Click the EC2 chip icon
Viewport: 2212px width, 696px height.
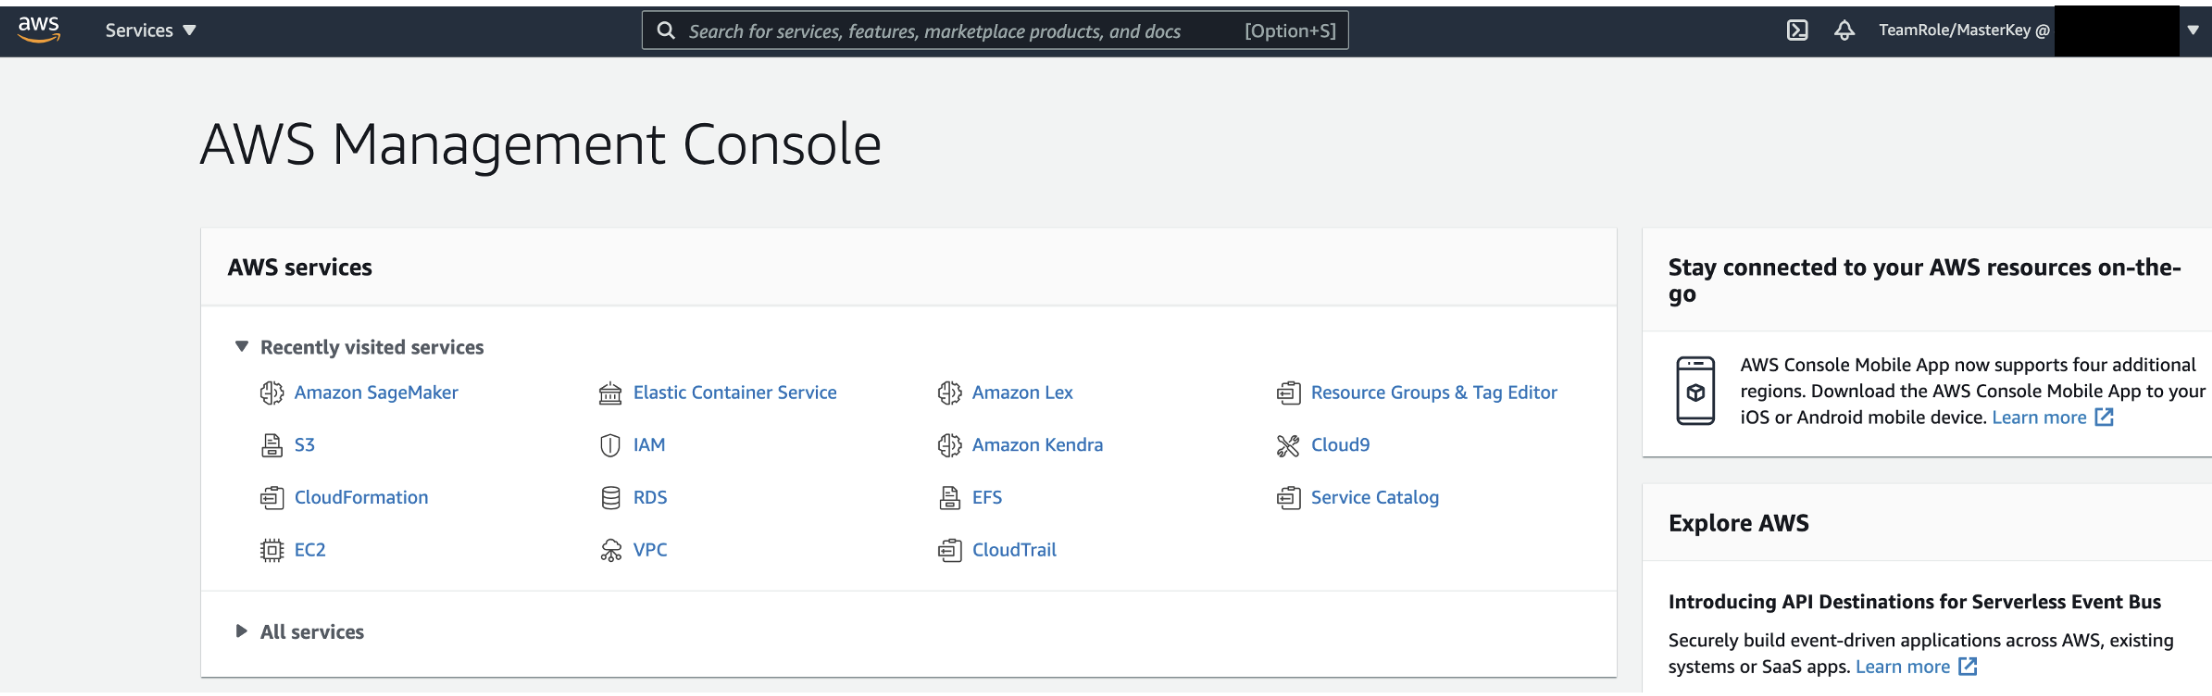tap(271, 550)
